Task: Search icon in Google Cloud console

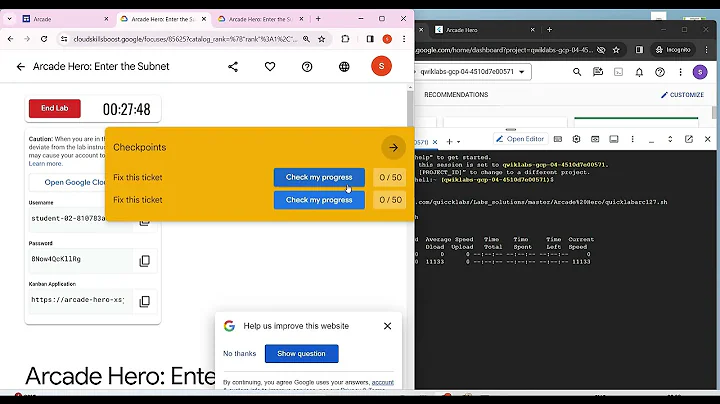Action: [x=577, y=72]
